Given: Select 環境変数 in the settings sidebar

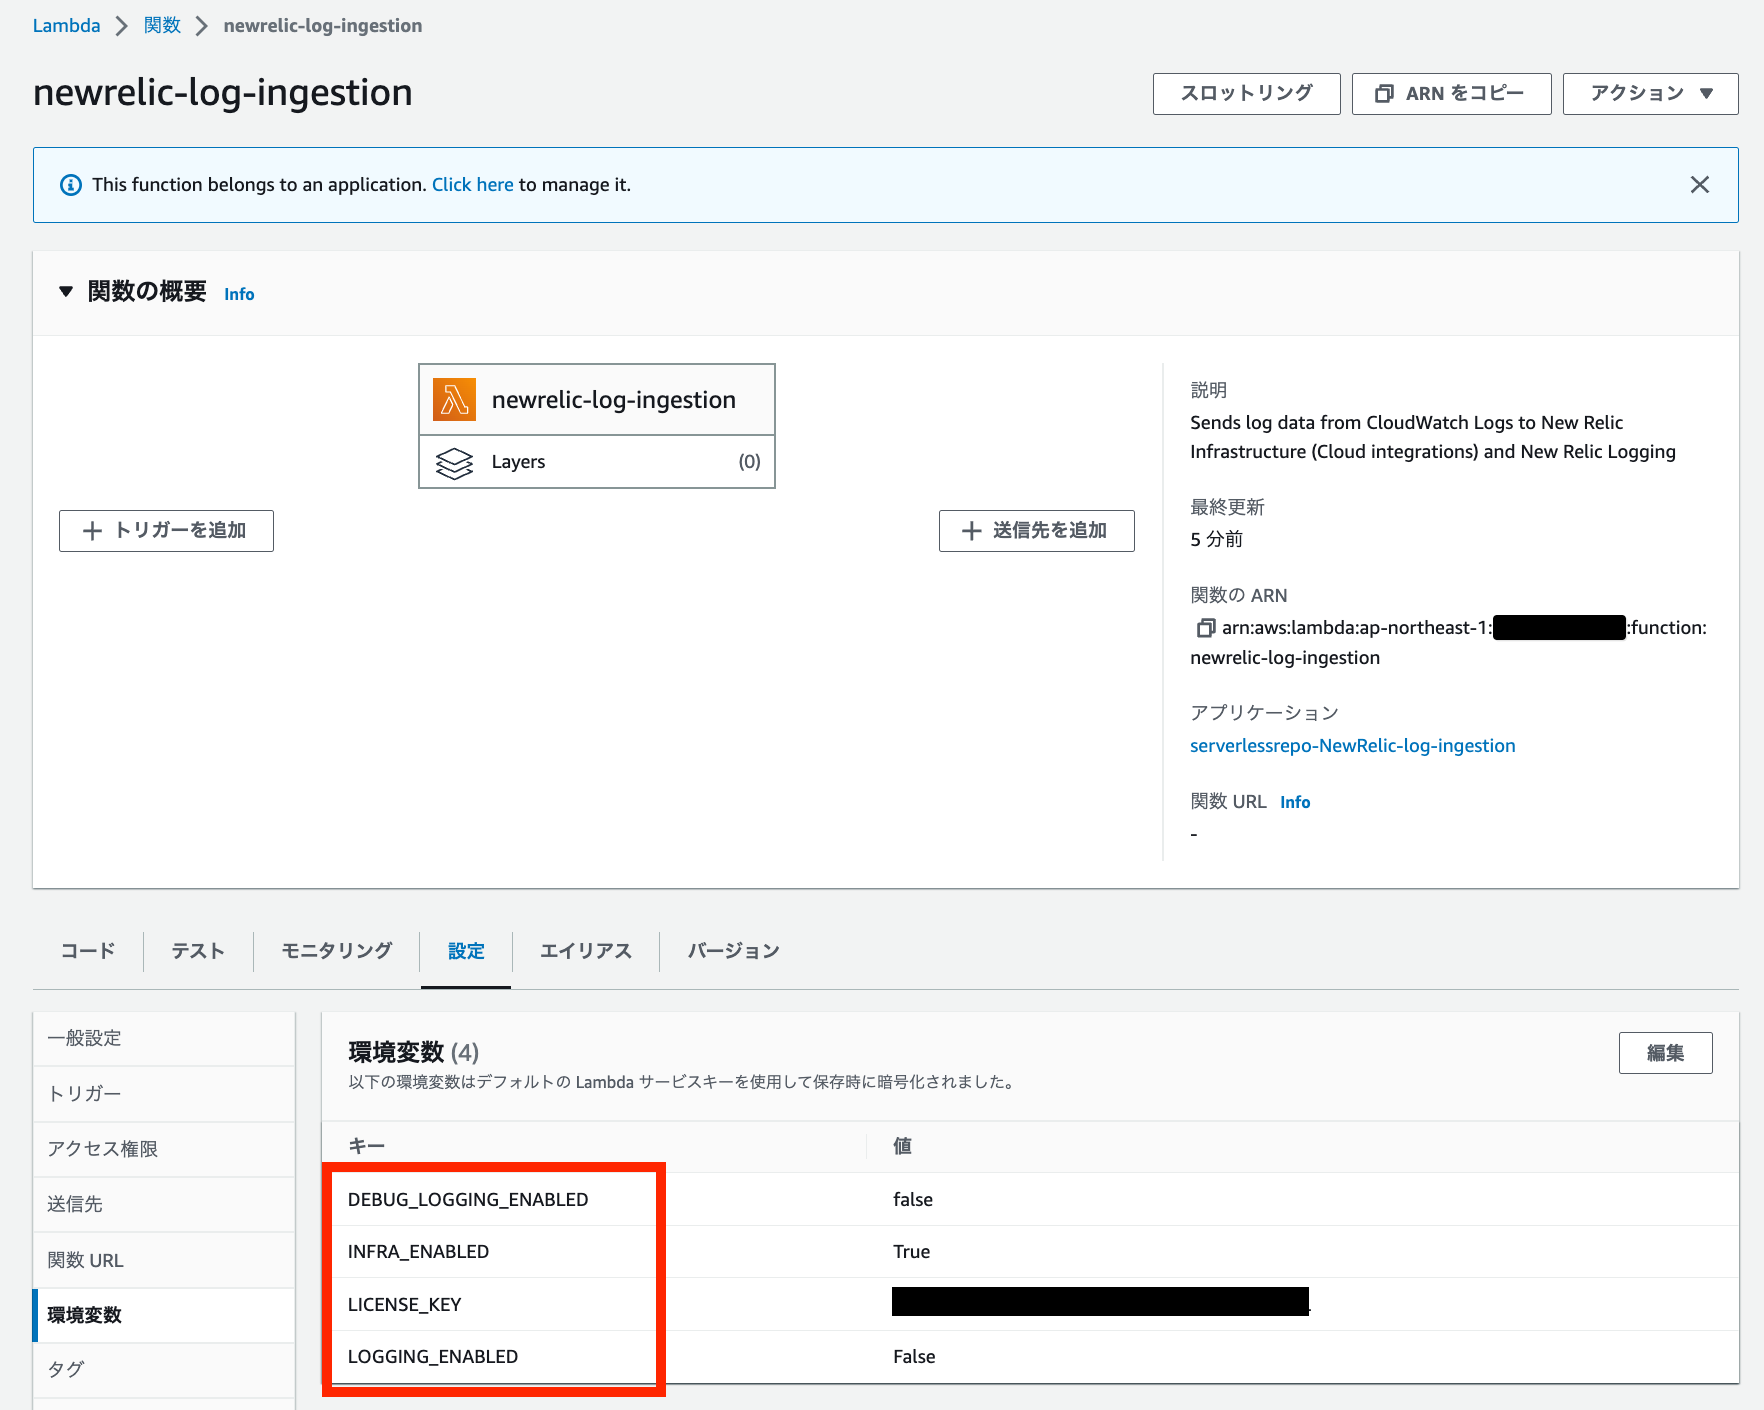Looking at the screenshot, I should pyautogui.click(x=85, y=1315).
